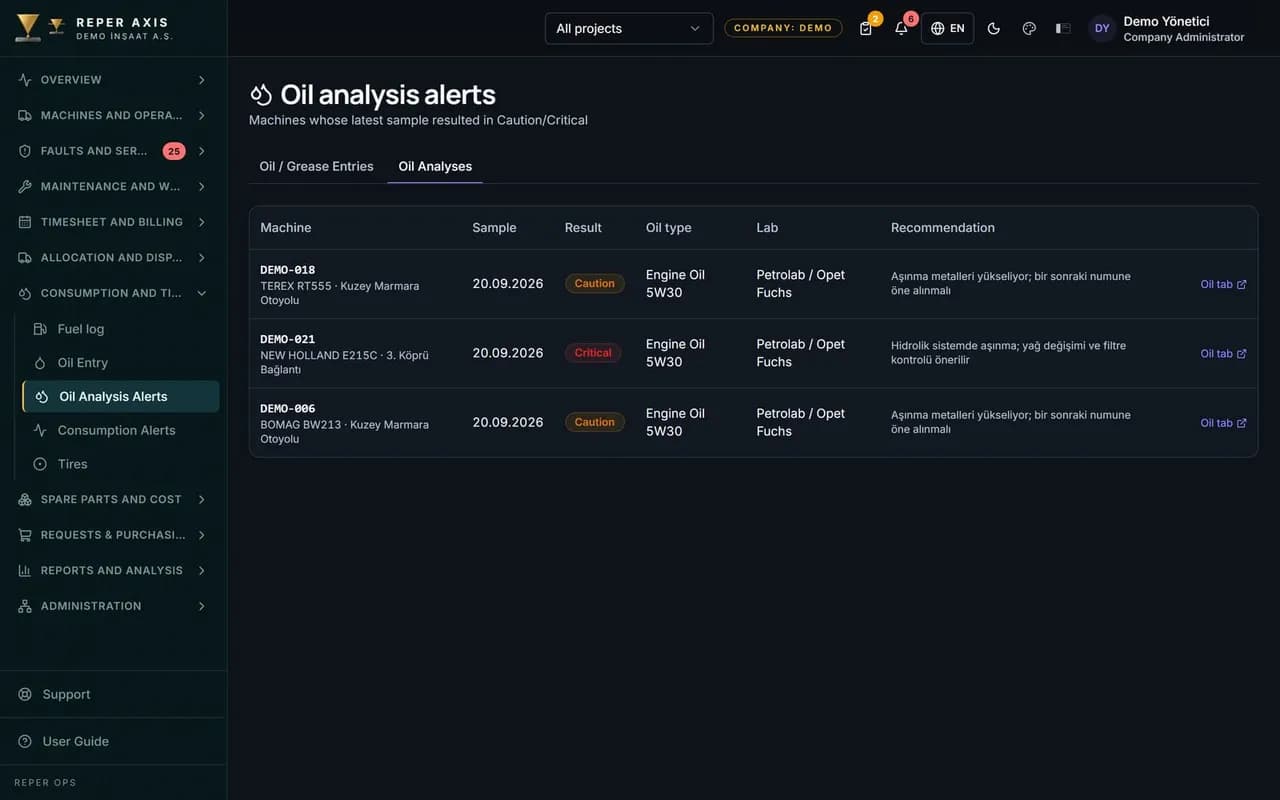Open Oil Analysis Alerts menu item

[121, 396]
